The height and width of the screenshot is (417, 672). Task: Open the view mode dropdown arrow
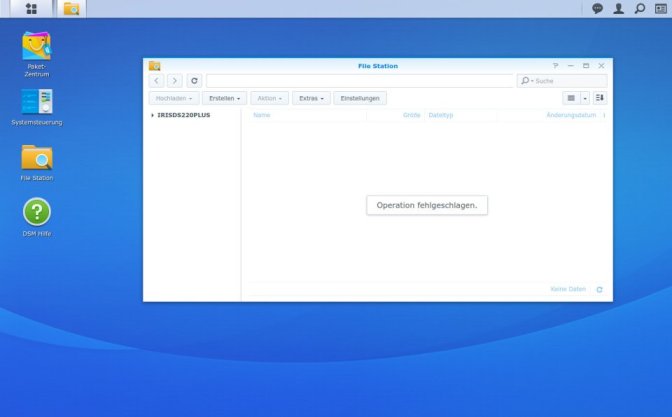[585, 98]
